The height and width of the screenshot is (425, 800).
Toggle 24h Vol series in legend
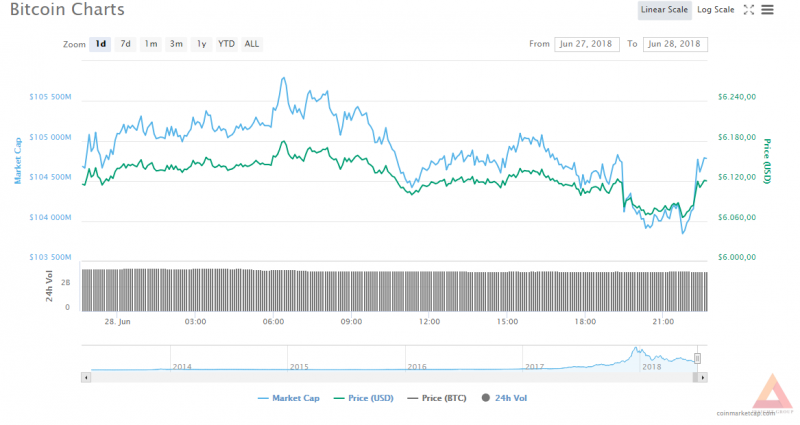tap(504, 398)
